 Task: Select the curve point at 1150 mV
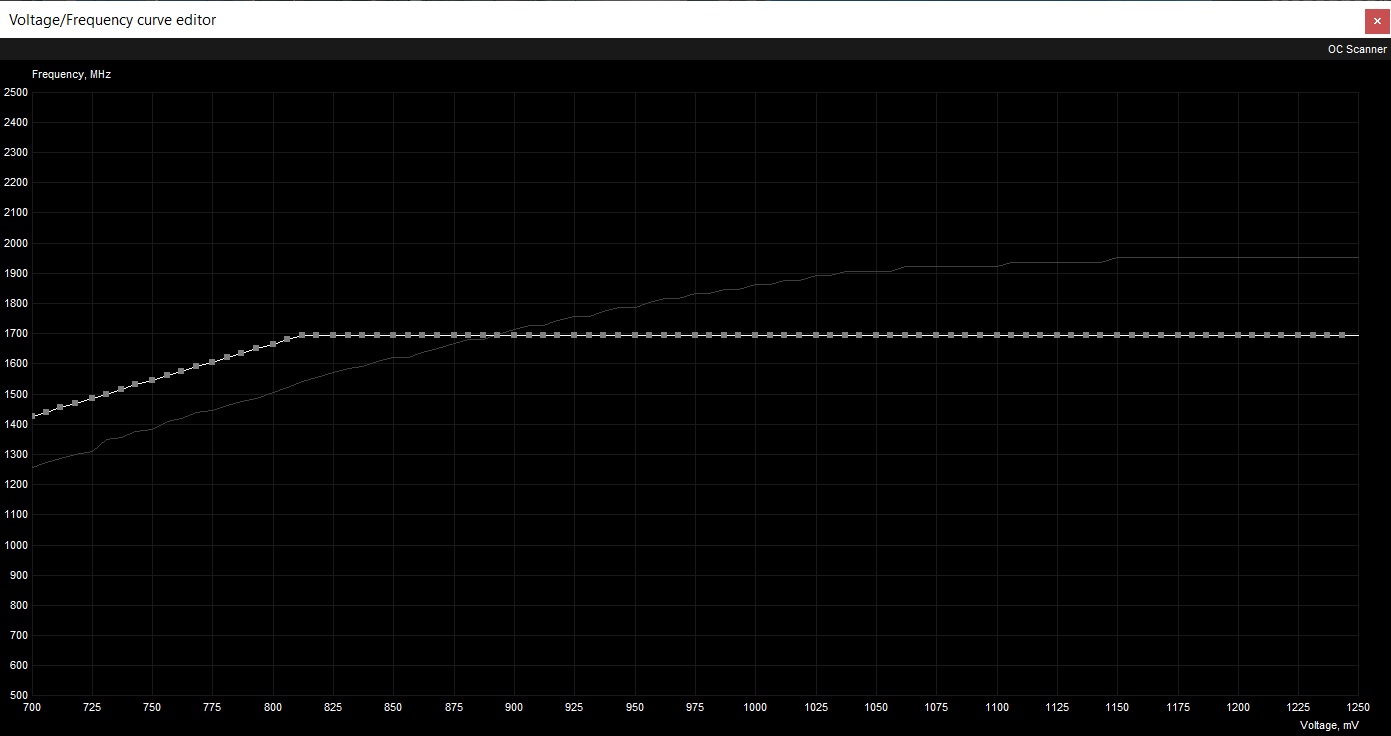(x=1117, y=335)
